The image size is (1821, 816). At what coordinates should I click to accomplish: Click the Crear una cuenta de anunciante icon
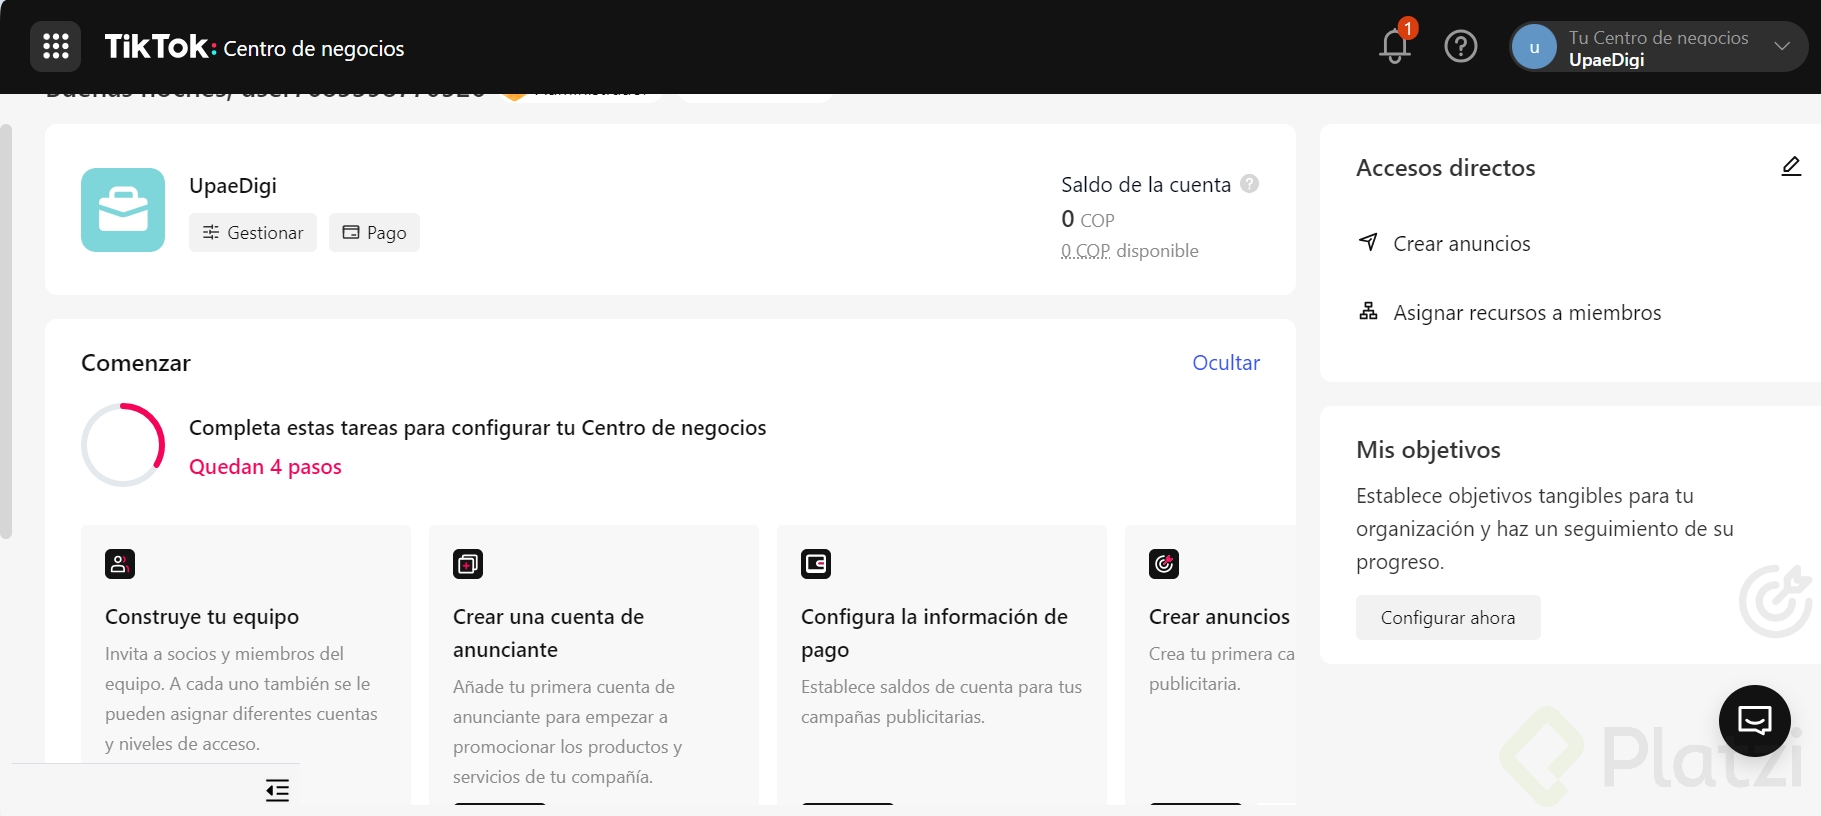468,564
